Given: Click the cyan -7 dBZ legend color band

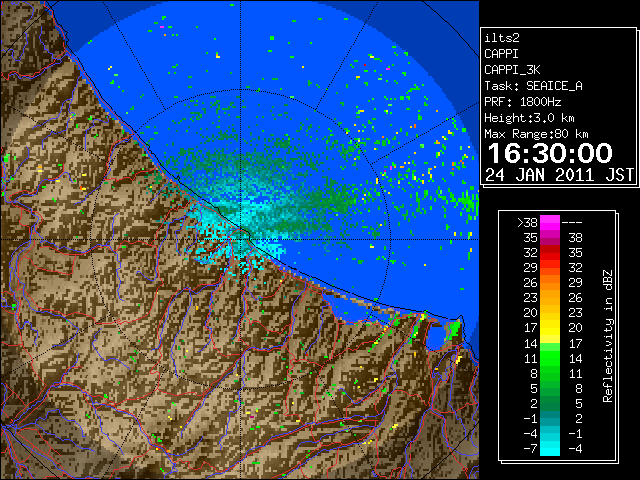Looking at the screenshot, I should pyautogui.click(x=550, y=448).
